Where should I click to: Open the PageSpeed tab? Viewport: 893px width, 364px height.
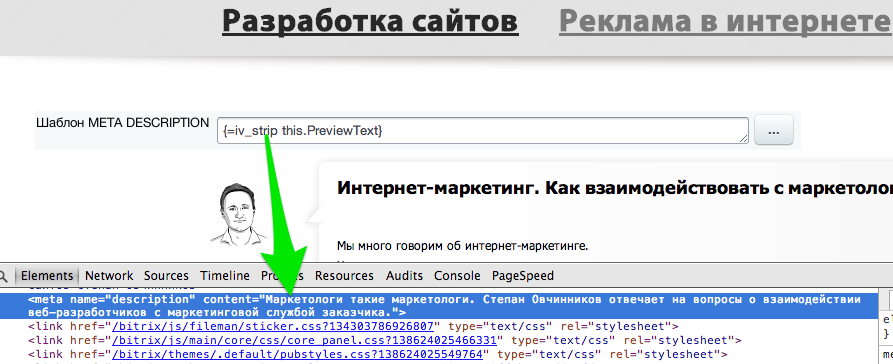523,276
